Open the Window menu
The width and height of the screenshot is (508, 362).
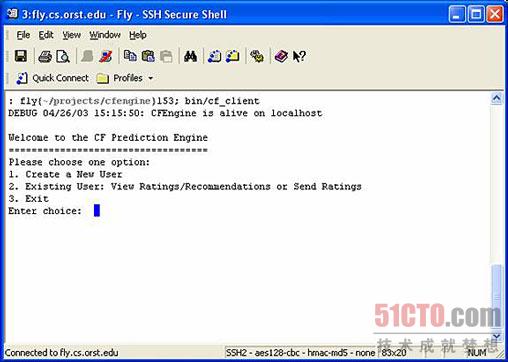click(x=105, y=35)
